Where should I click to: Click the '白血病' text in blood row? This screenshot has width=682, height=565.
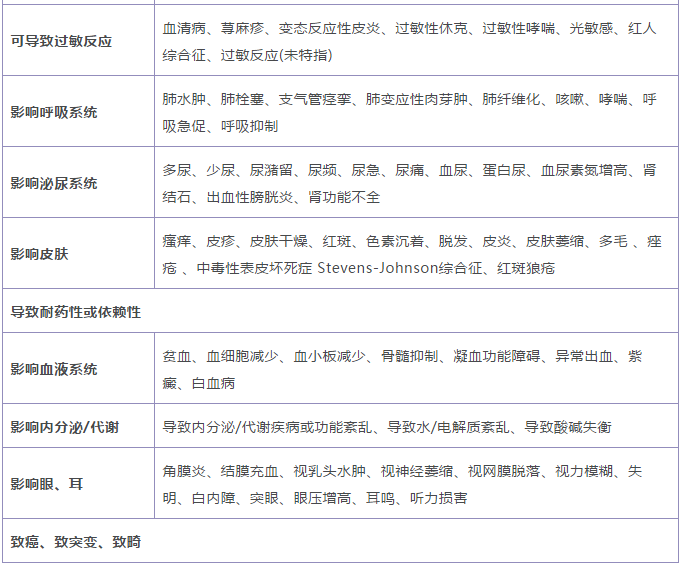(x=214, y=384)
